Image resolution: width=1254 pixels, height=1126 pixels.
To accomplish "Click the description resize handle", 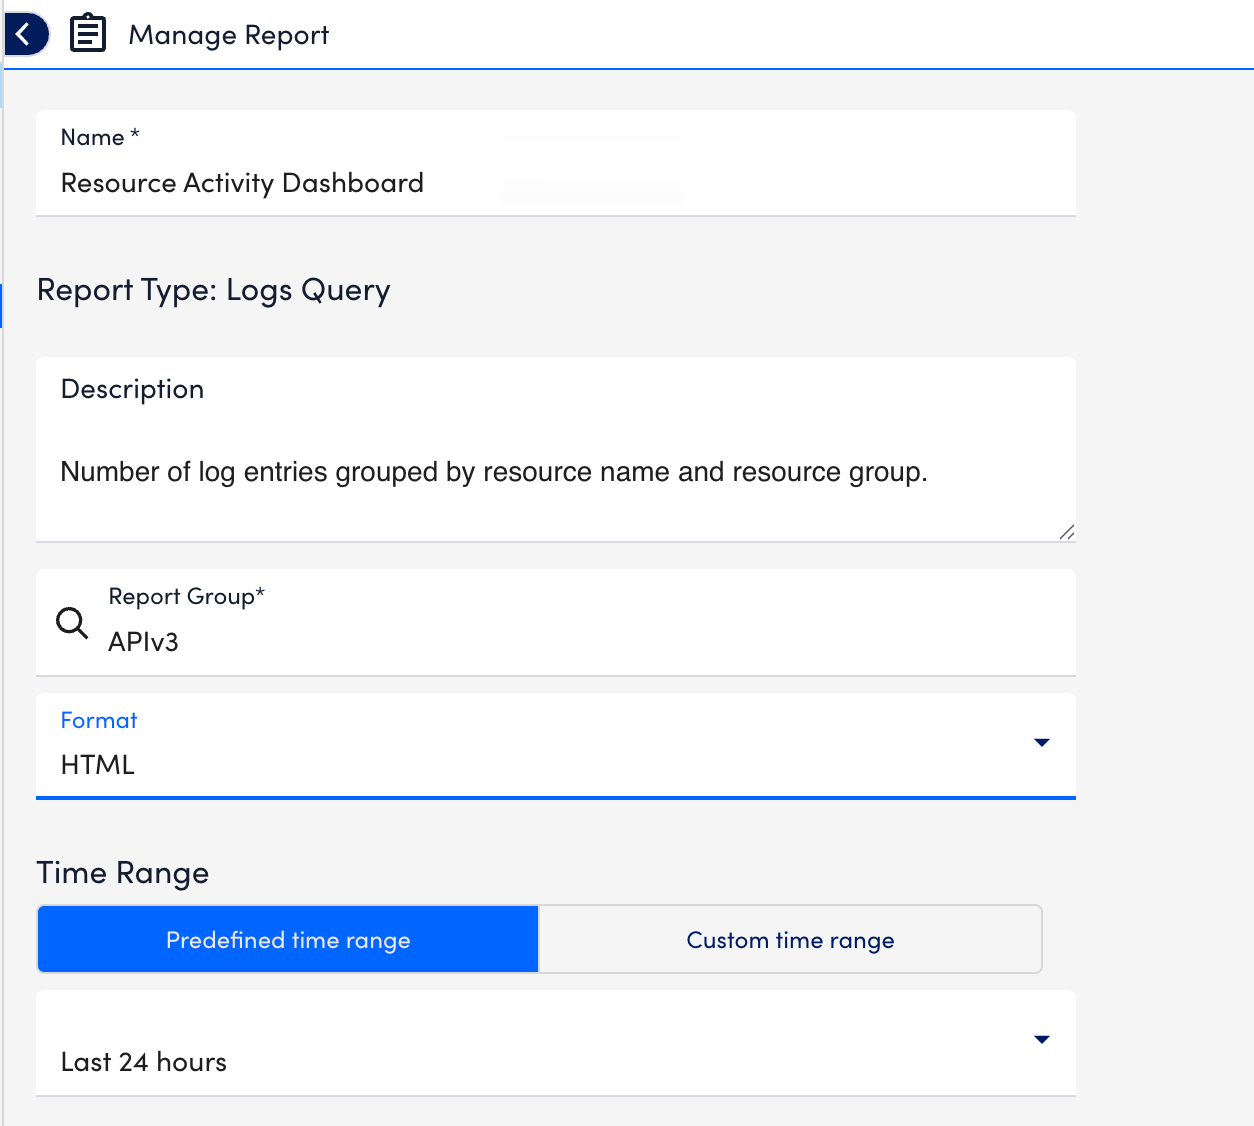I will (1066, 532).
